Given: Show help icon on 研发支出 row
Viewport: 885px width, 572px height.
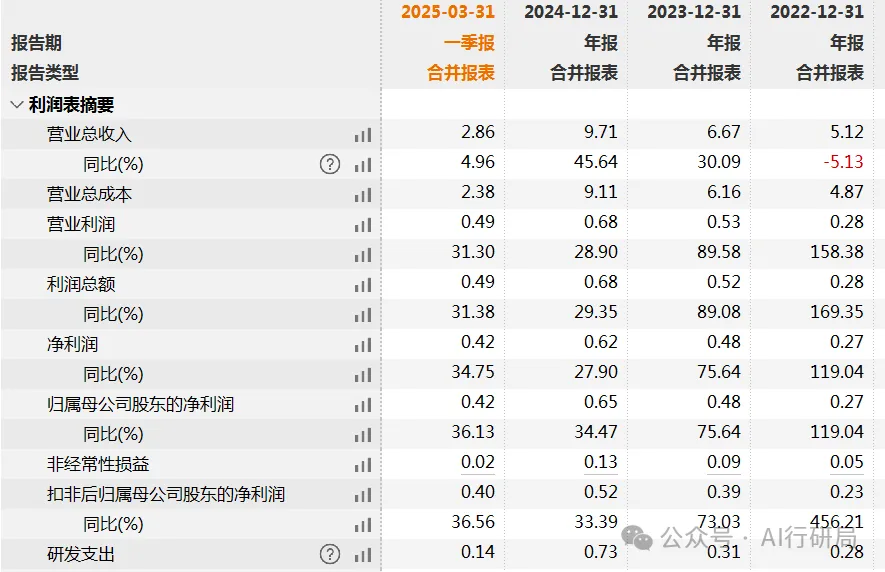Looking at the screenshot, I should pyautogui.click(x=330, y=554).
